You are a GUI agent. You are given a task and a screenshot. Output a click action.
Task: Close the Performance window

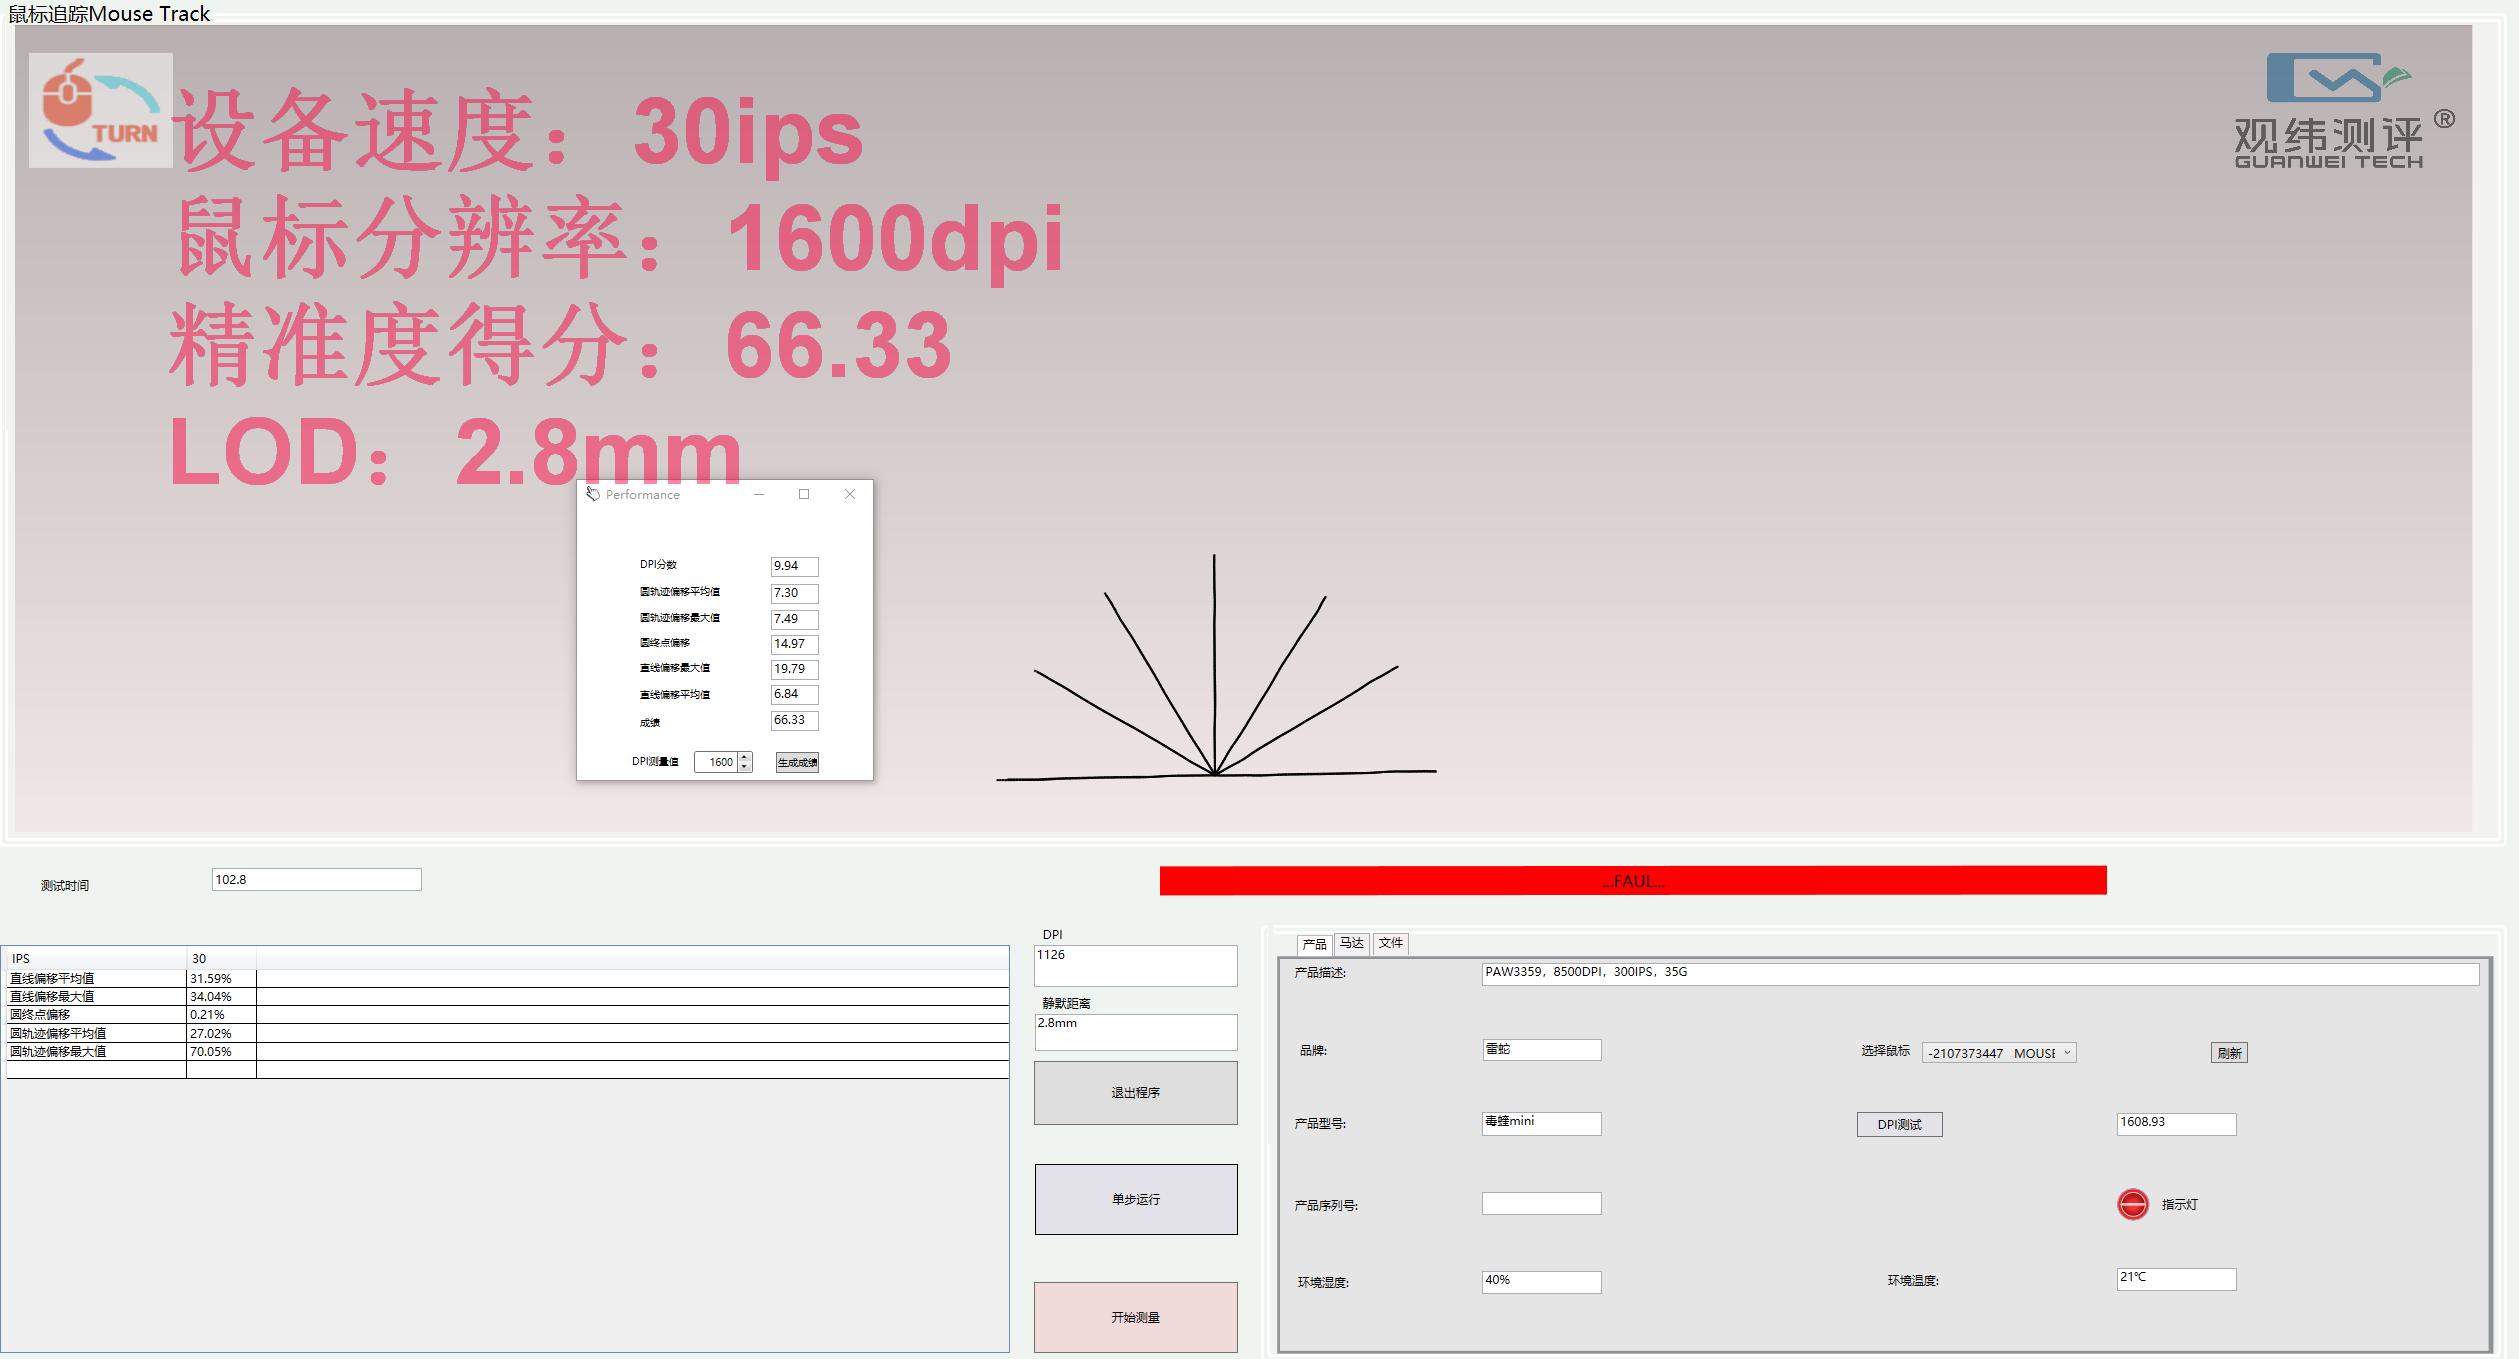[850, 494]
